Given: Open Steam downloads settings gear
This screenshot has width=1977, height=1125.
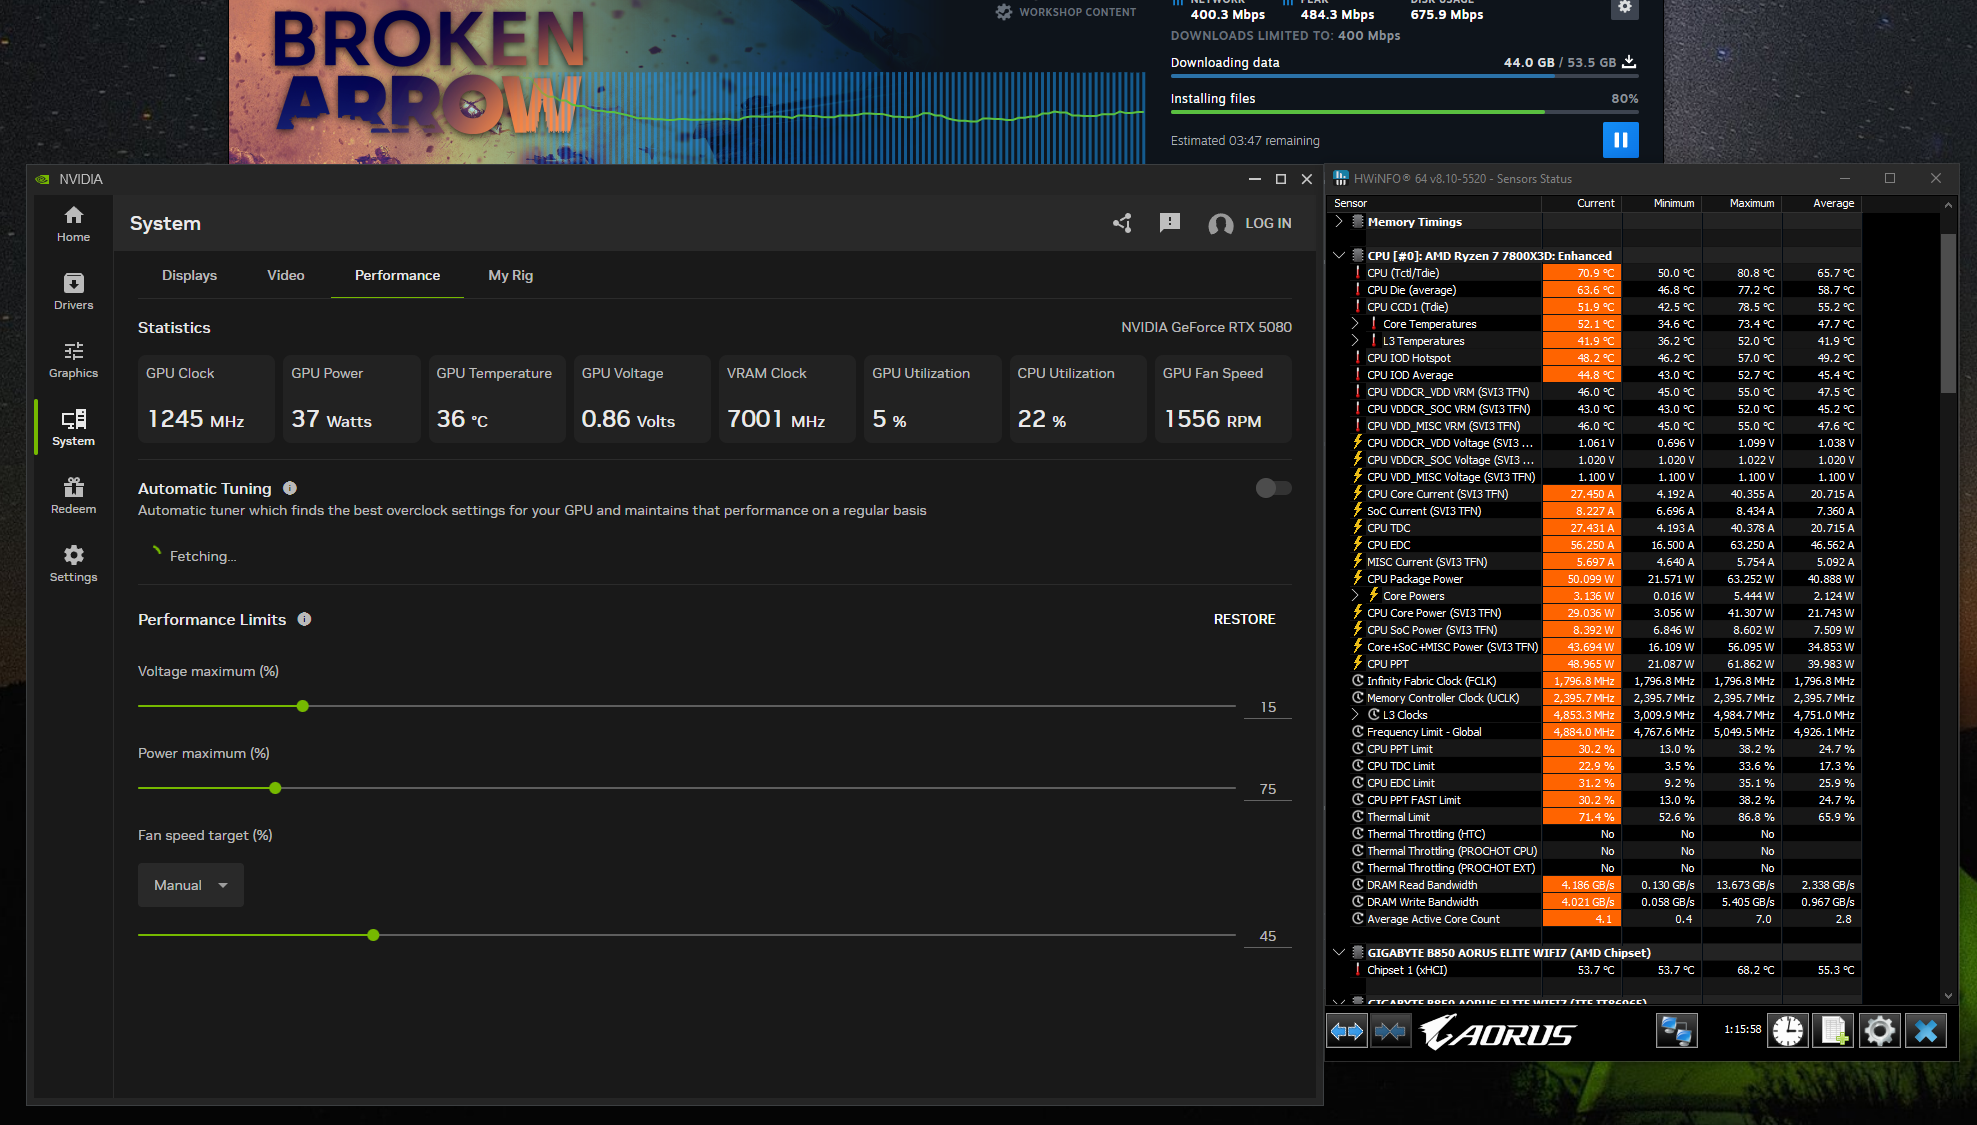Looking at the screenshot, I should [x=1625, y=8].
